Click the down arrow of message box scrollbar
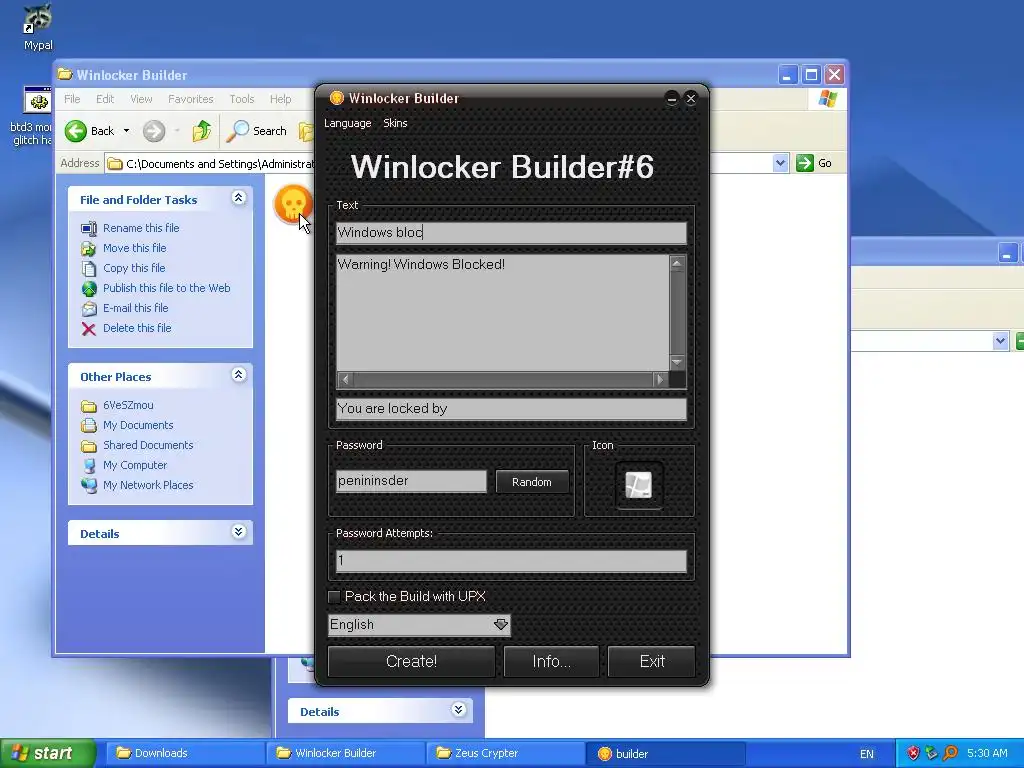This screenshot has width=1024, height=768. [677, 362]
